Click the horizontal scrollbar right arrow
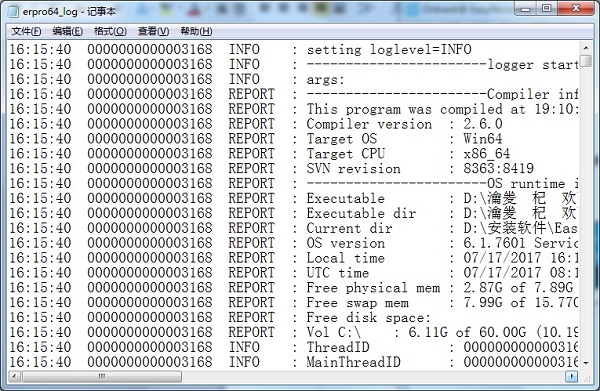The height and width of the screenshot is (391, 600). coord(571,376)
